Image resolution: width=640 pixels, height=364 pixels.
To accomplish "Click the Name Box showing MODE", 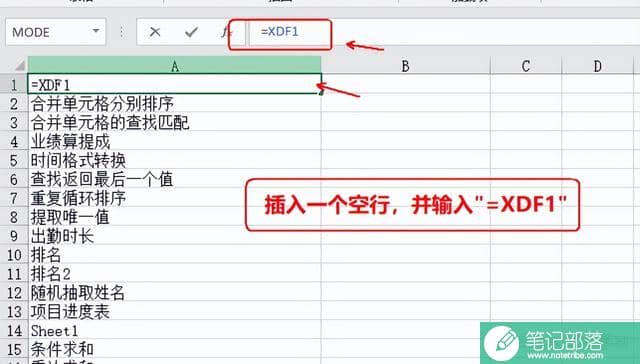I will pos(56,32).
